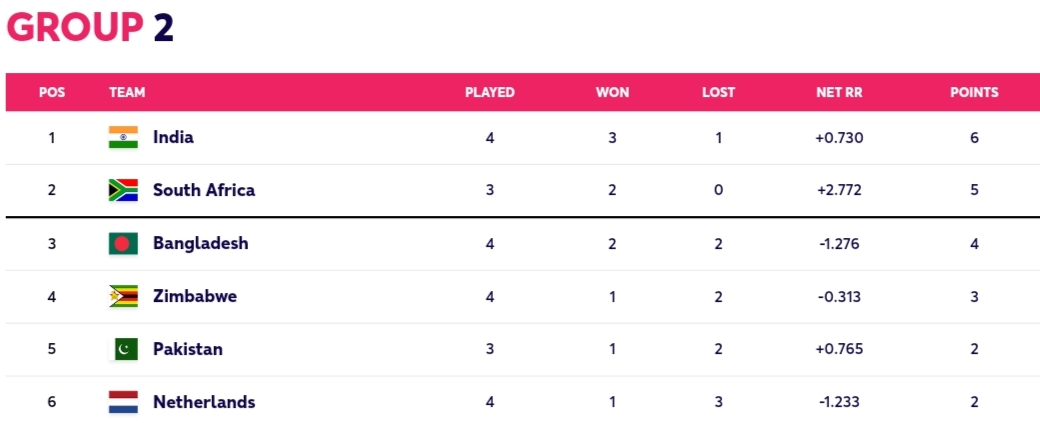This screenshot has height=423, width=1040.
Task: Select the Bangladesh flag icon
Action: tap(123, 243)
